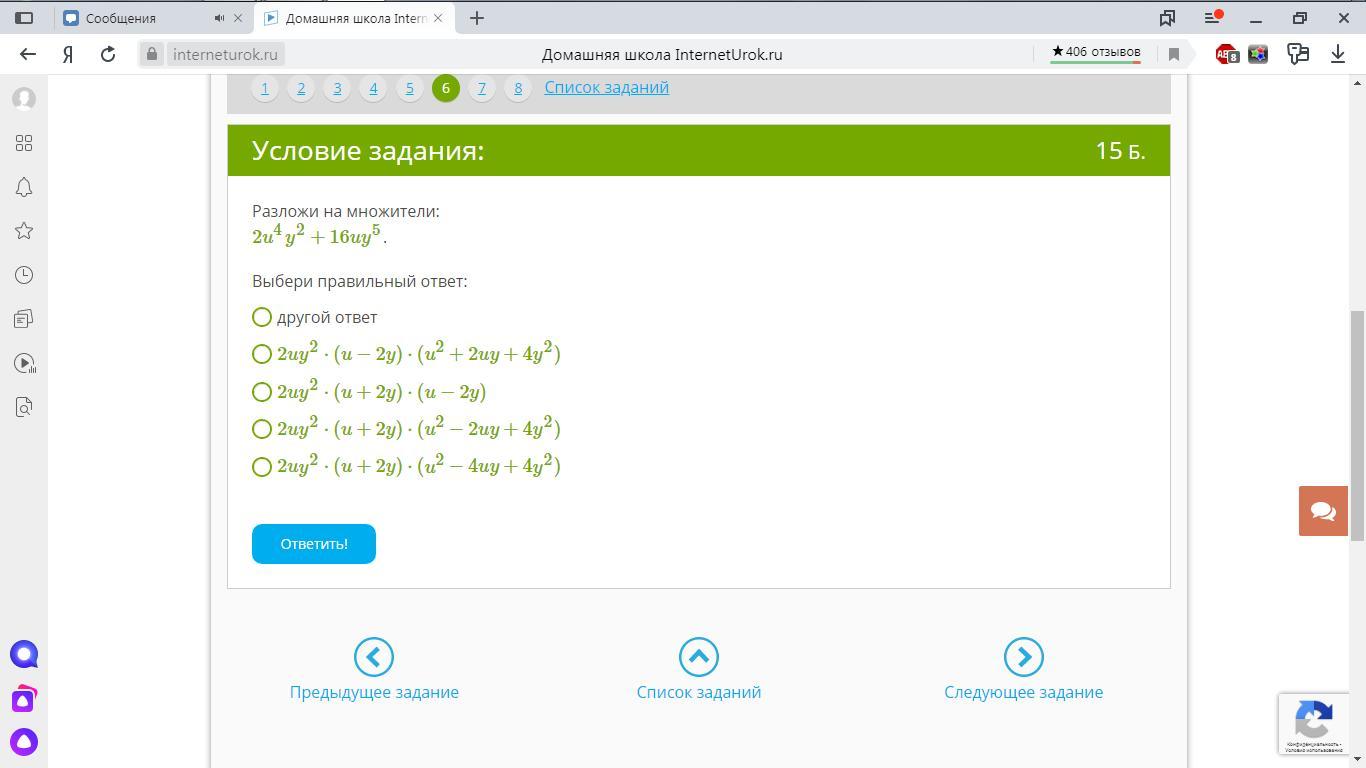Go to Предыдущее задание
1366x768 pixels.
click(374, 669)
